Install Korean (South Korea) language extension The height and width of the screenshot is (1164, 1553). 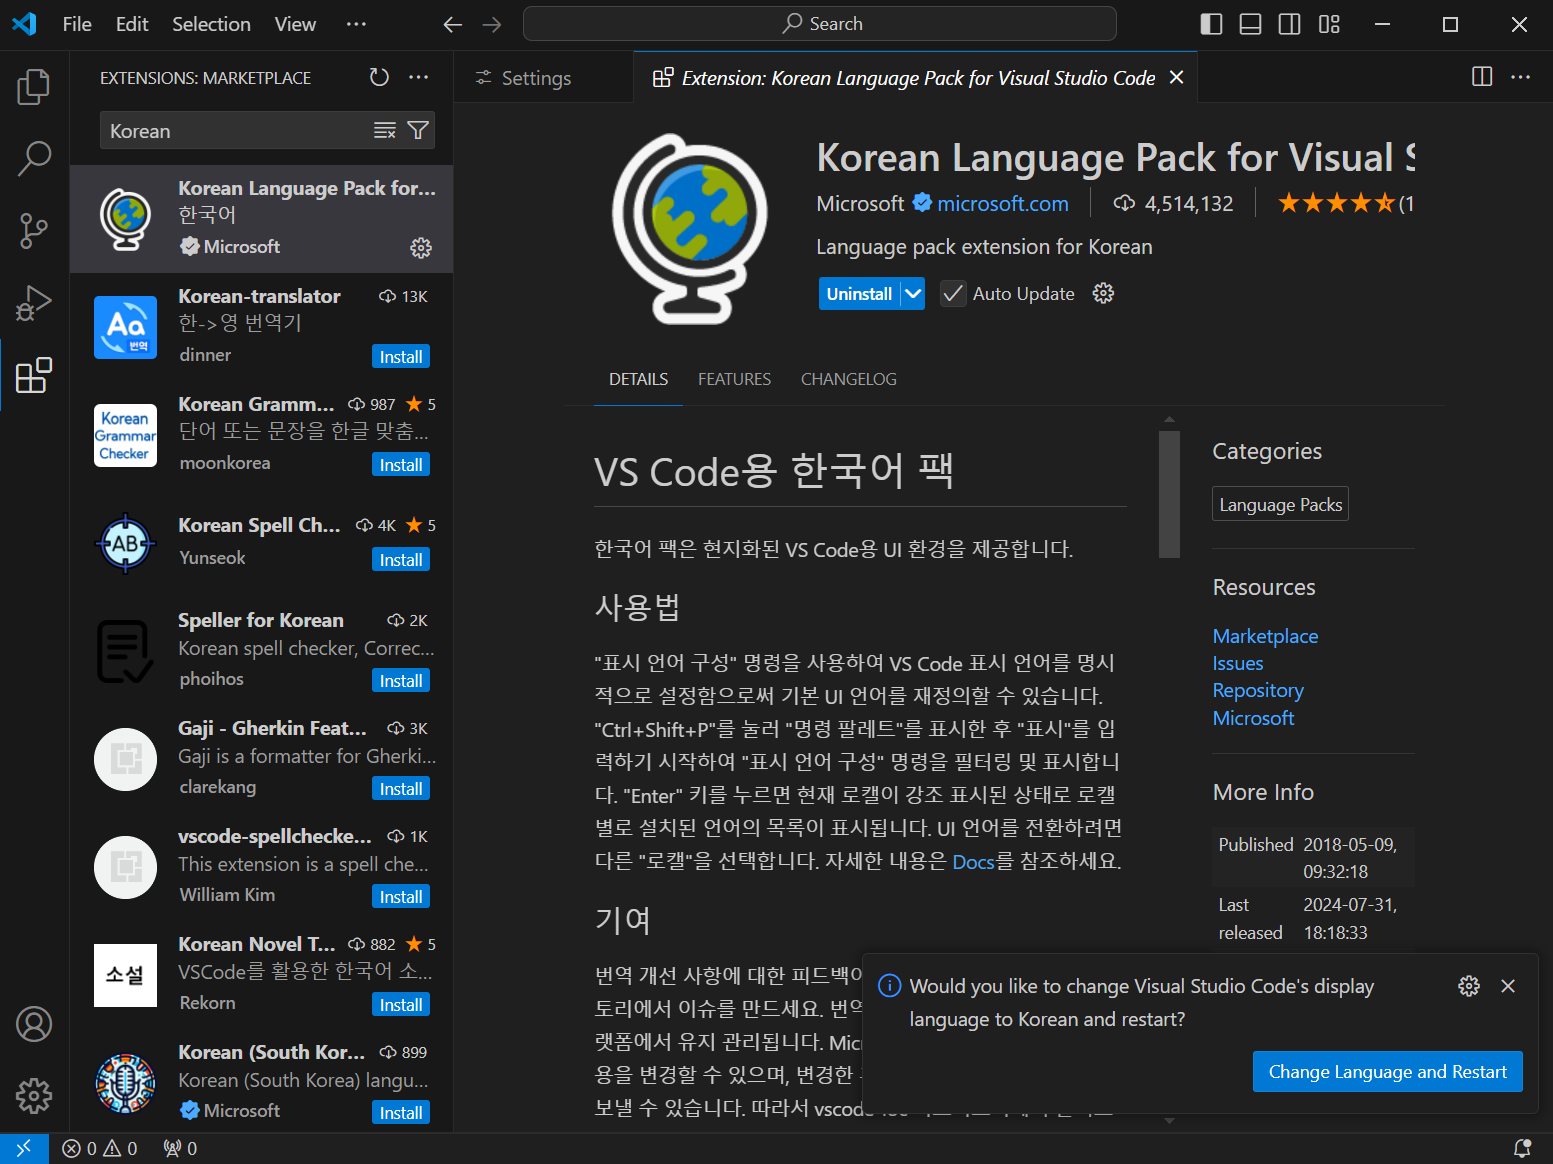401,1113
